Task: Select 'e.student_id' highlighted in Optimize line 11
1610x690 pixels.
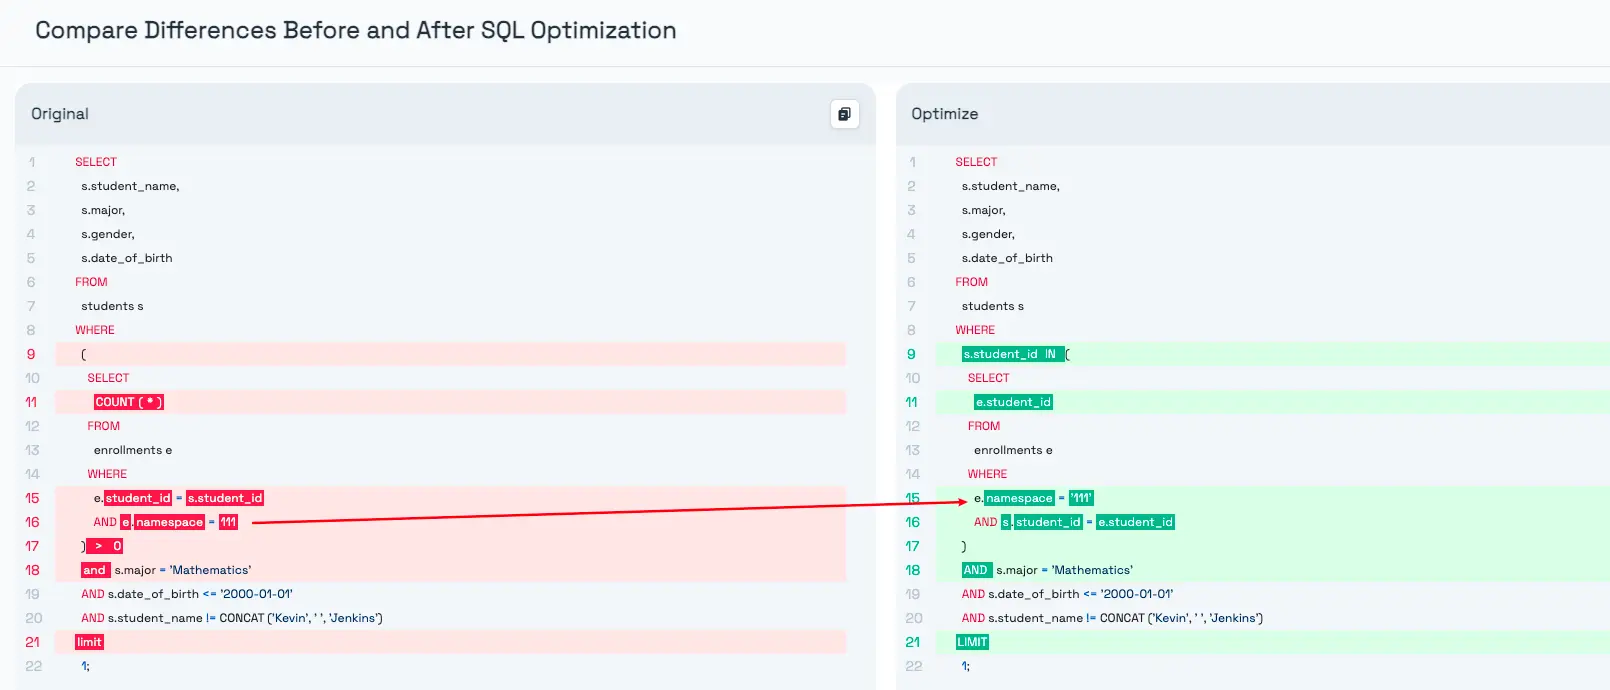Action: click(x=1013, y=402)
